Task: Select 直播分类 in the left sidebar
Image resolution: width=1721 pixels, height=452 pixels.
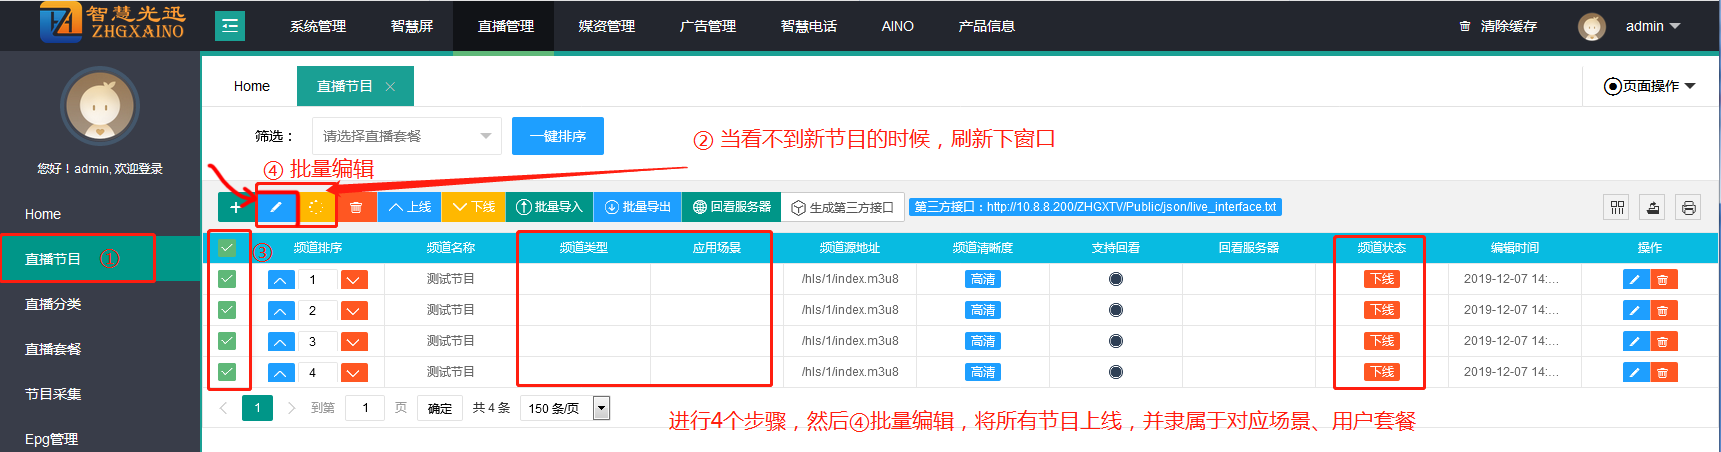Action: pos(53,304)
